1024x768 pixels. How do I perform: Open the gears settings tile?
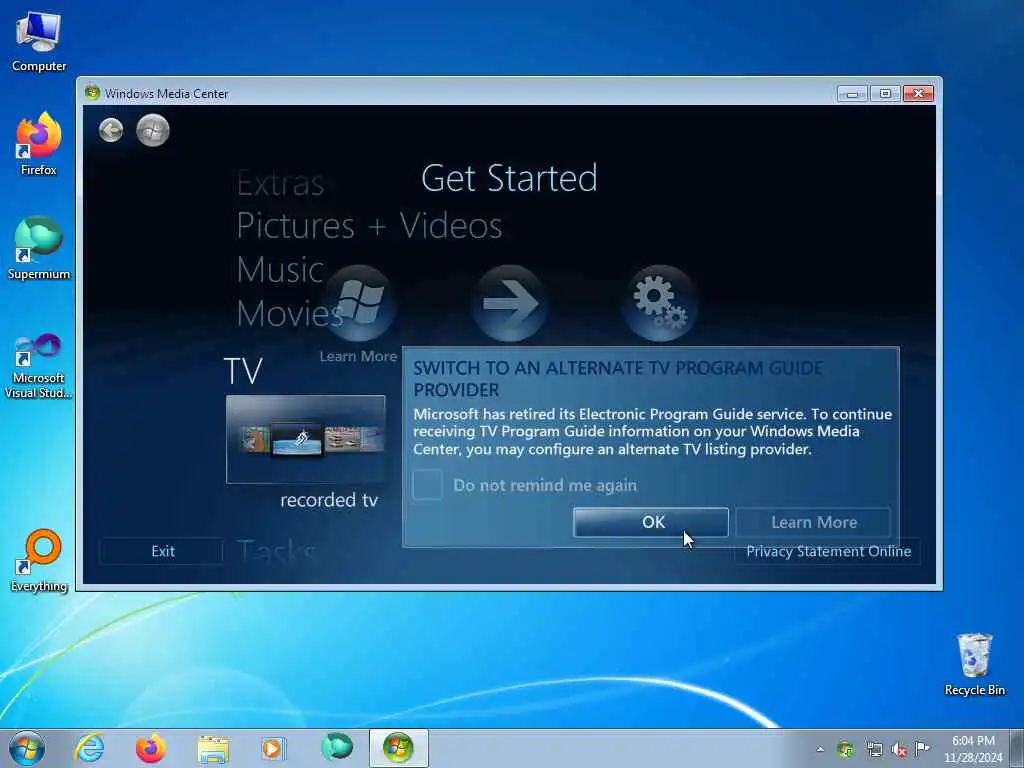tap(660, 304)
